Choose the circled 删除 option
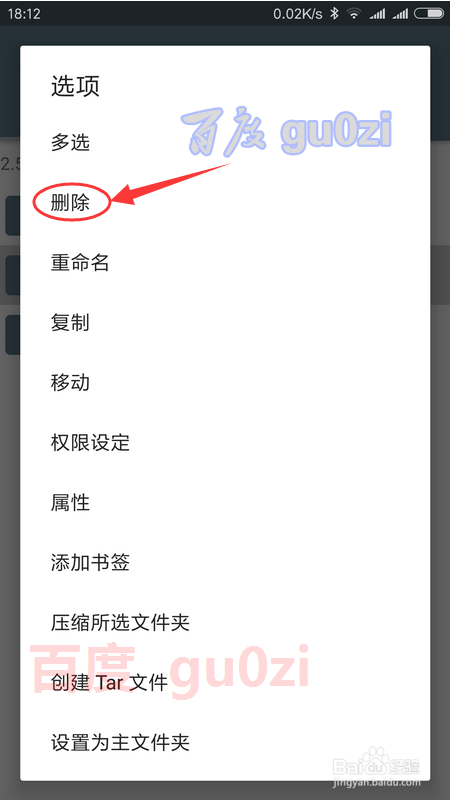The height and width of the screenshot is (800, 450). tap(225, 203)
